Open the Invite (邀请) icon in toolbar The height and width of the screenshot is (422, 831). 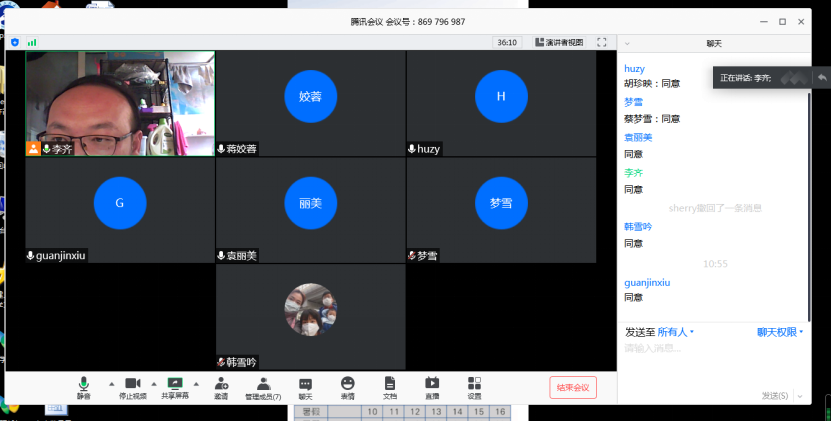(220, 386)
